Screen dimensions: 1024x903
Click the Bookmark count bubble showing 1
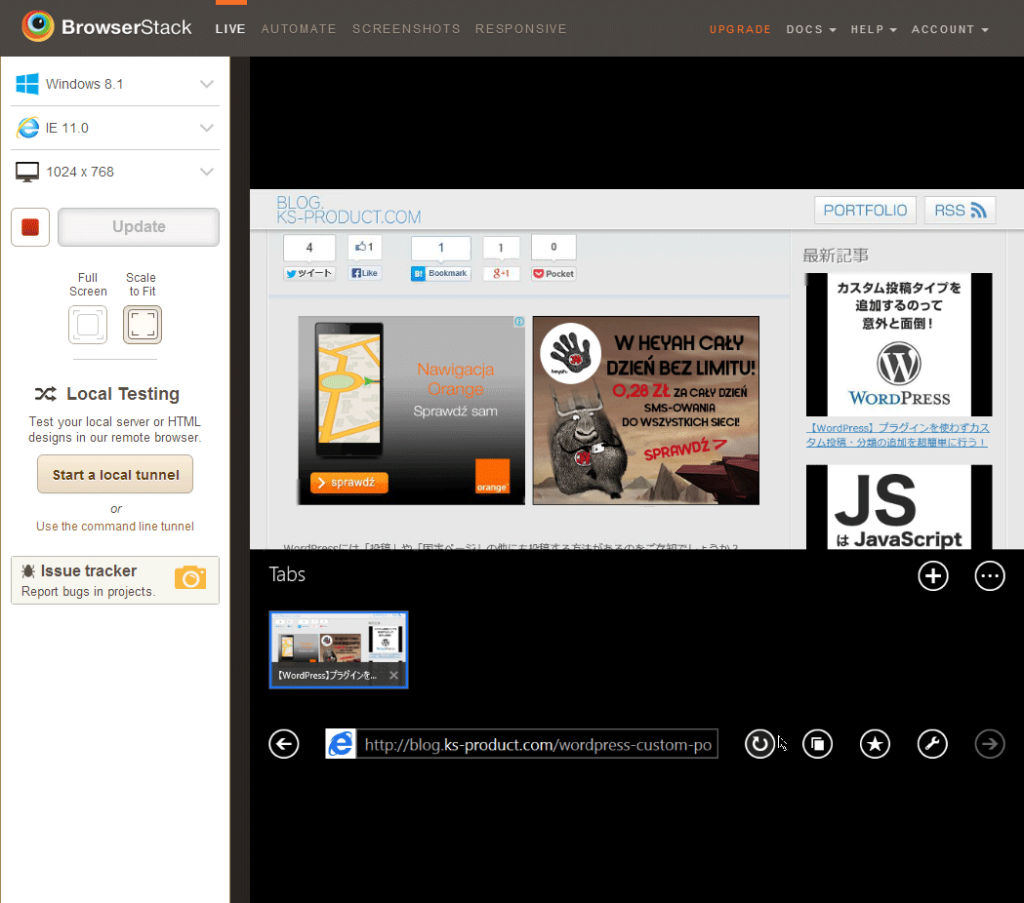point(441,247)
